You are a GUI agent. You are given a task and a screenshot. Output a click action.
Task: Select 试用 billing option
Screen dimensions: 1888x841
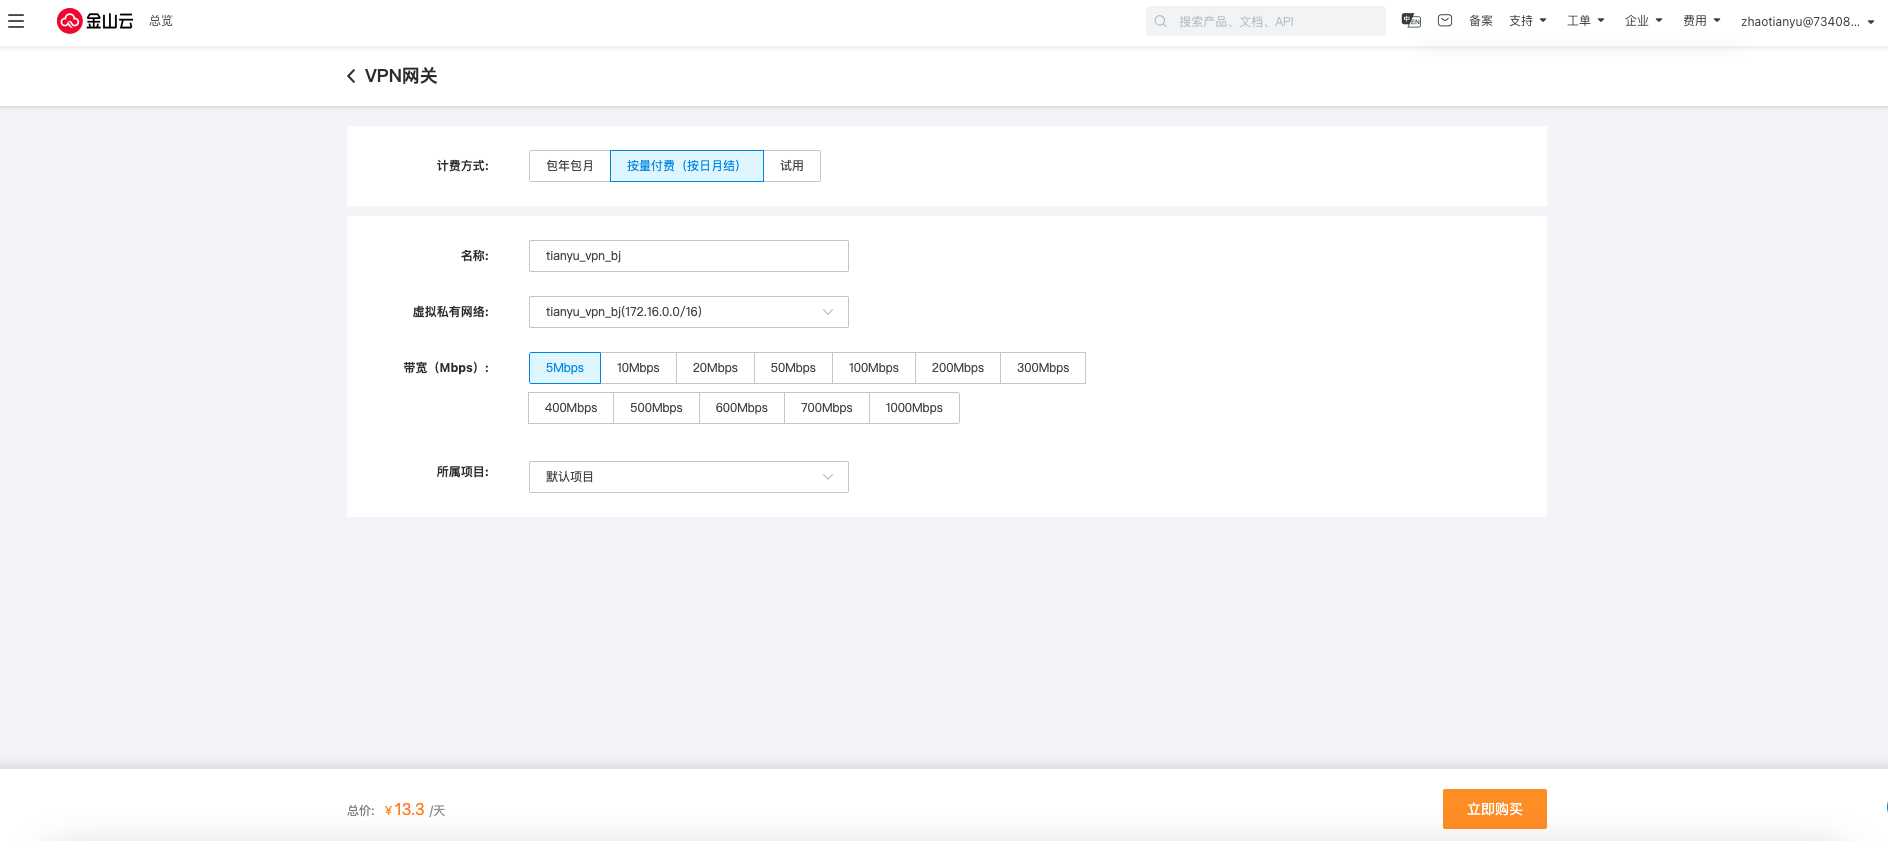[x=792, y=166]
